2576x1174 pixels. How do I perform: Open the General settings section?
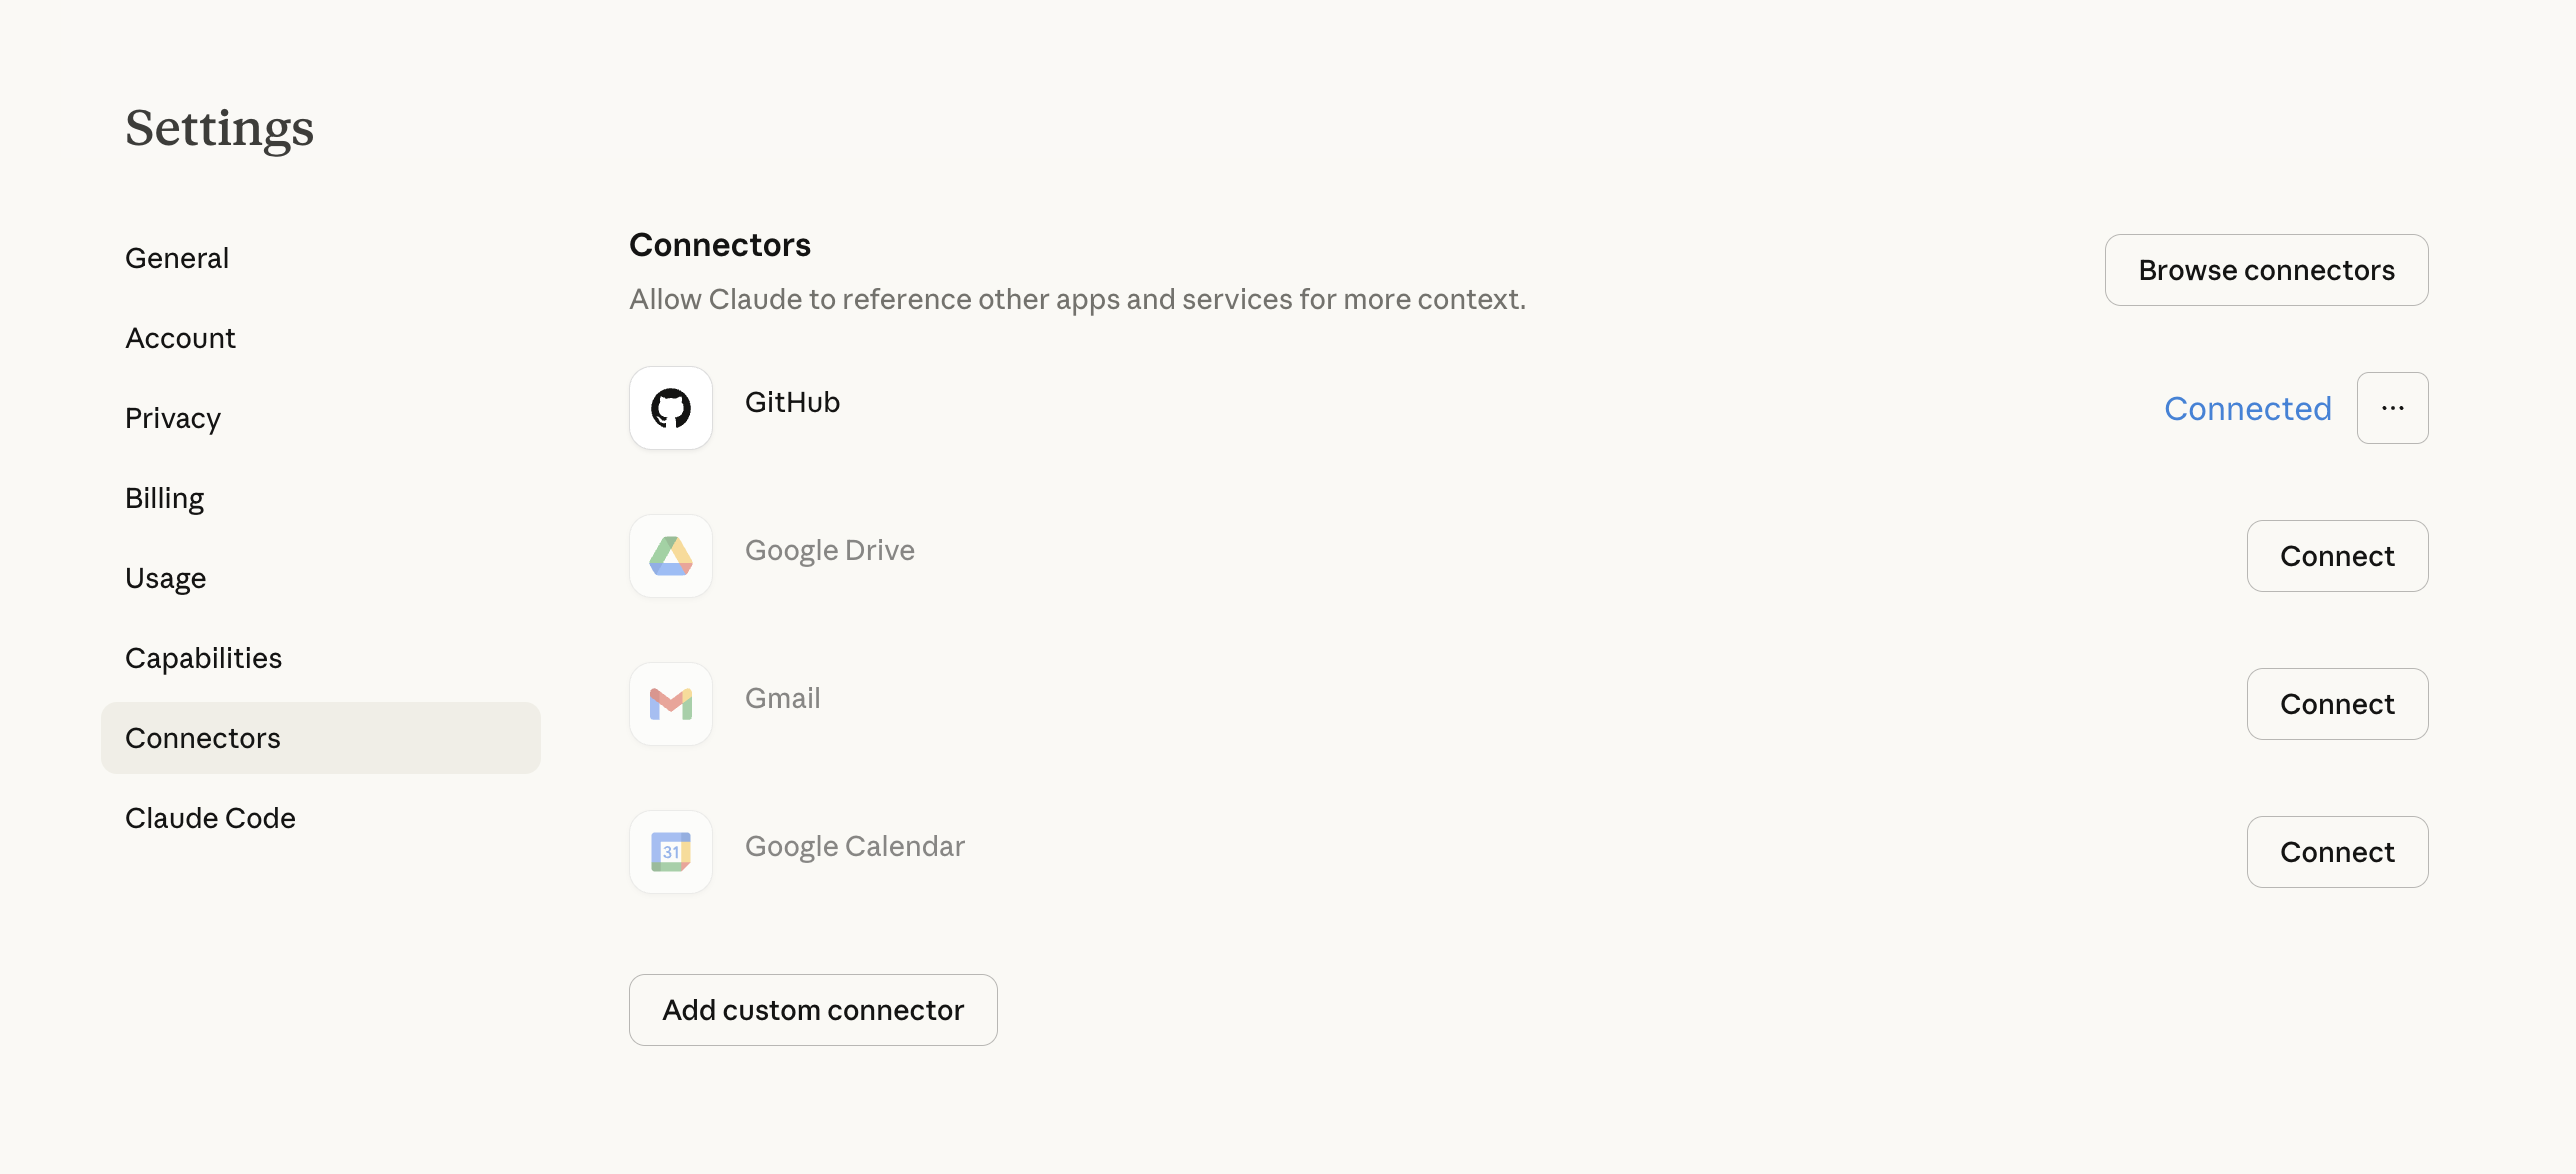pyautogui.click(x=177, y=258)
